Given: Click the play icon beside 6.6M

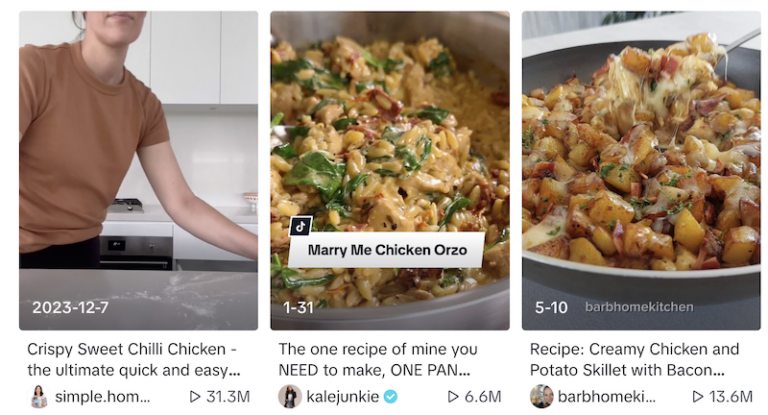Looking at the screenshot, I should (x=453, y=396).
